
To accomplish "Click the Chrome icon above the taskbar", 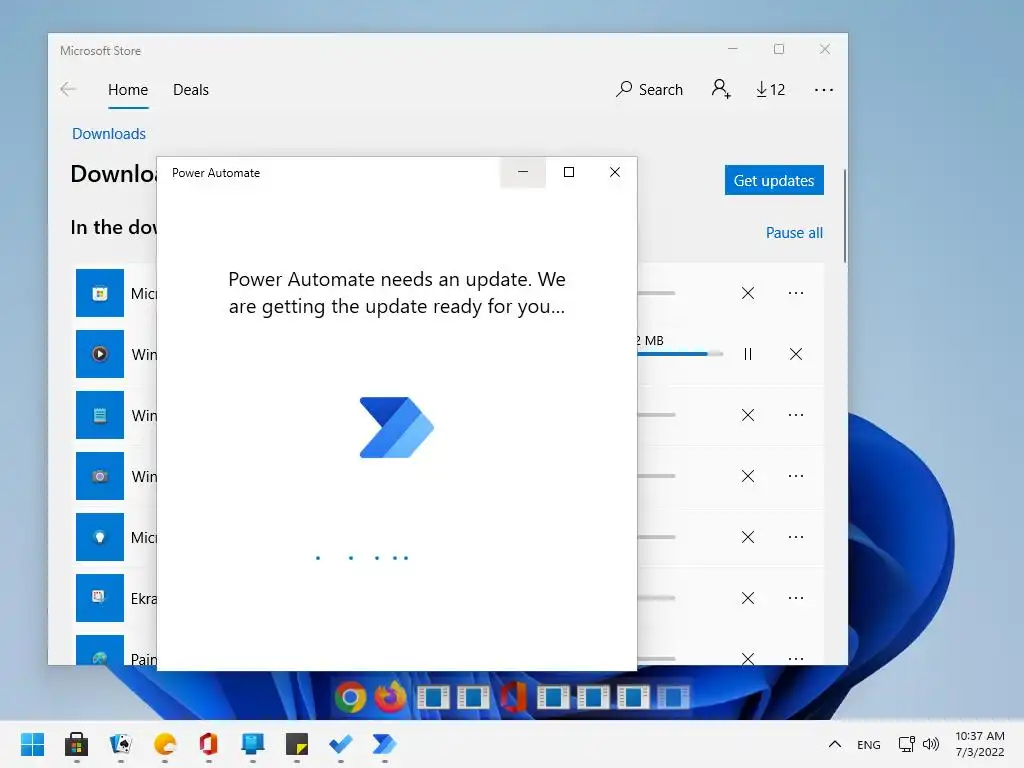I will (351, 697).
